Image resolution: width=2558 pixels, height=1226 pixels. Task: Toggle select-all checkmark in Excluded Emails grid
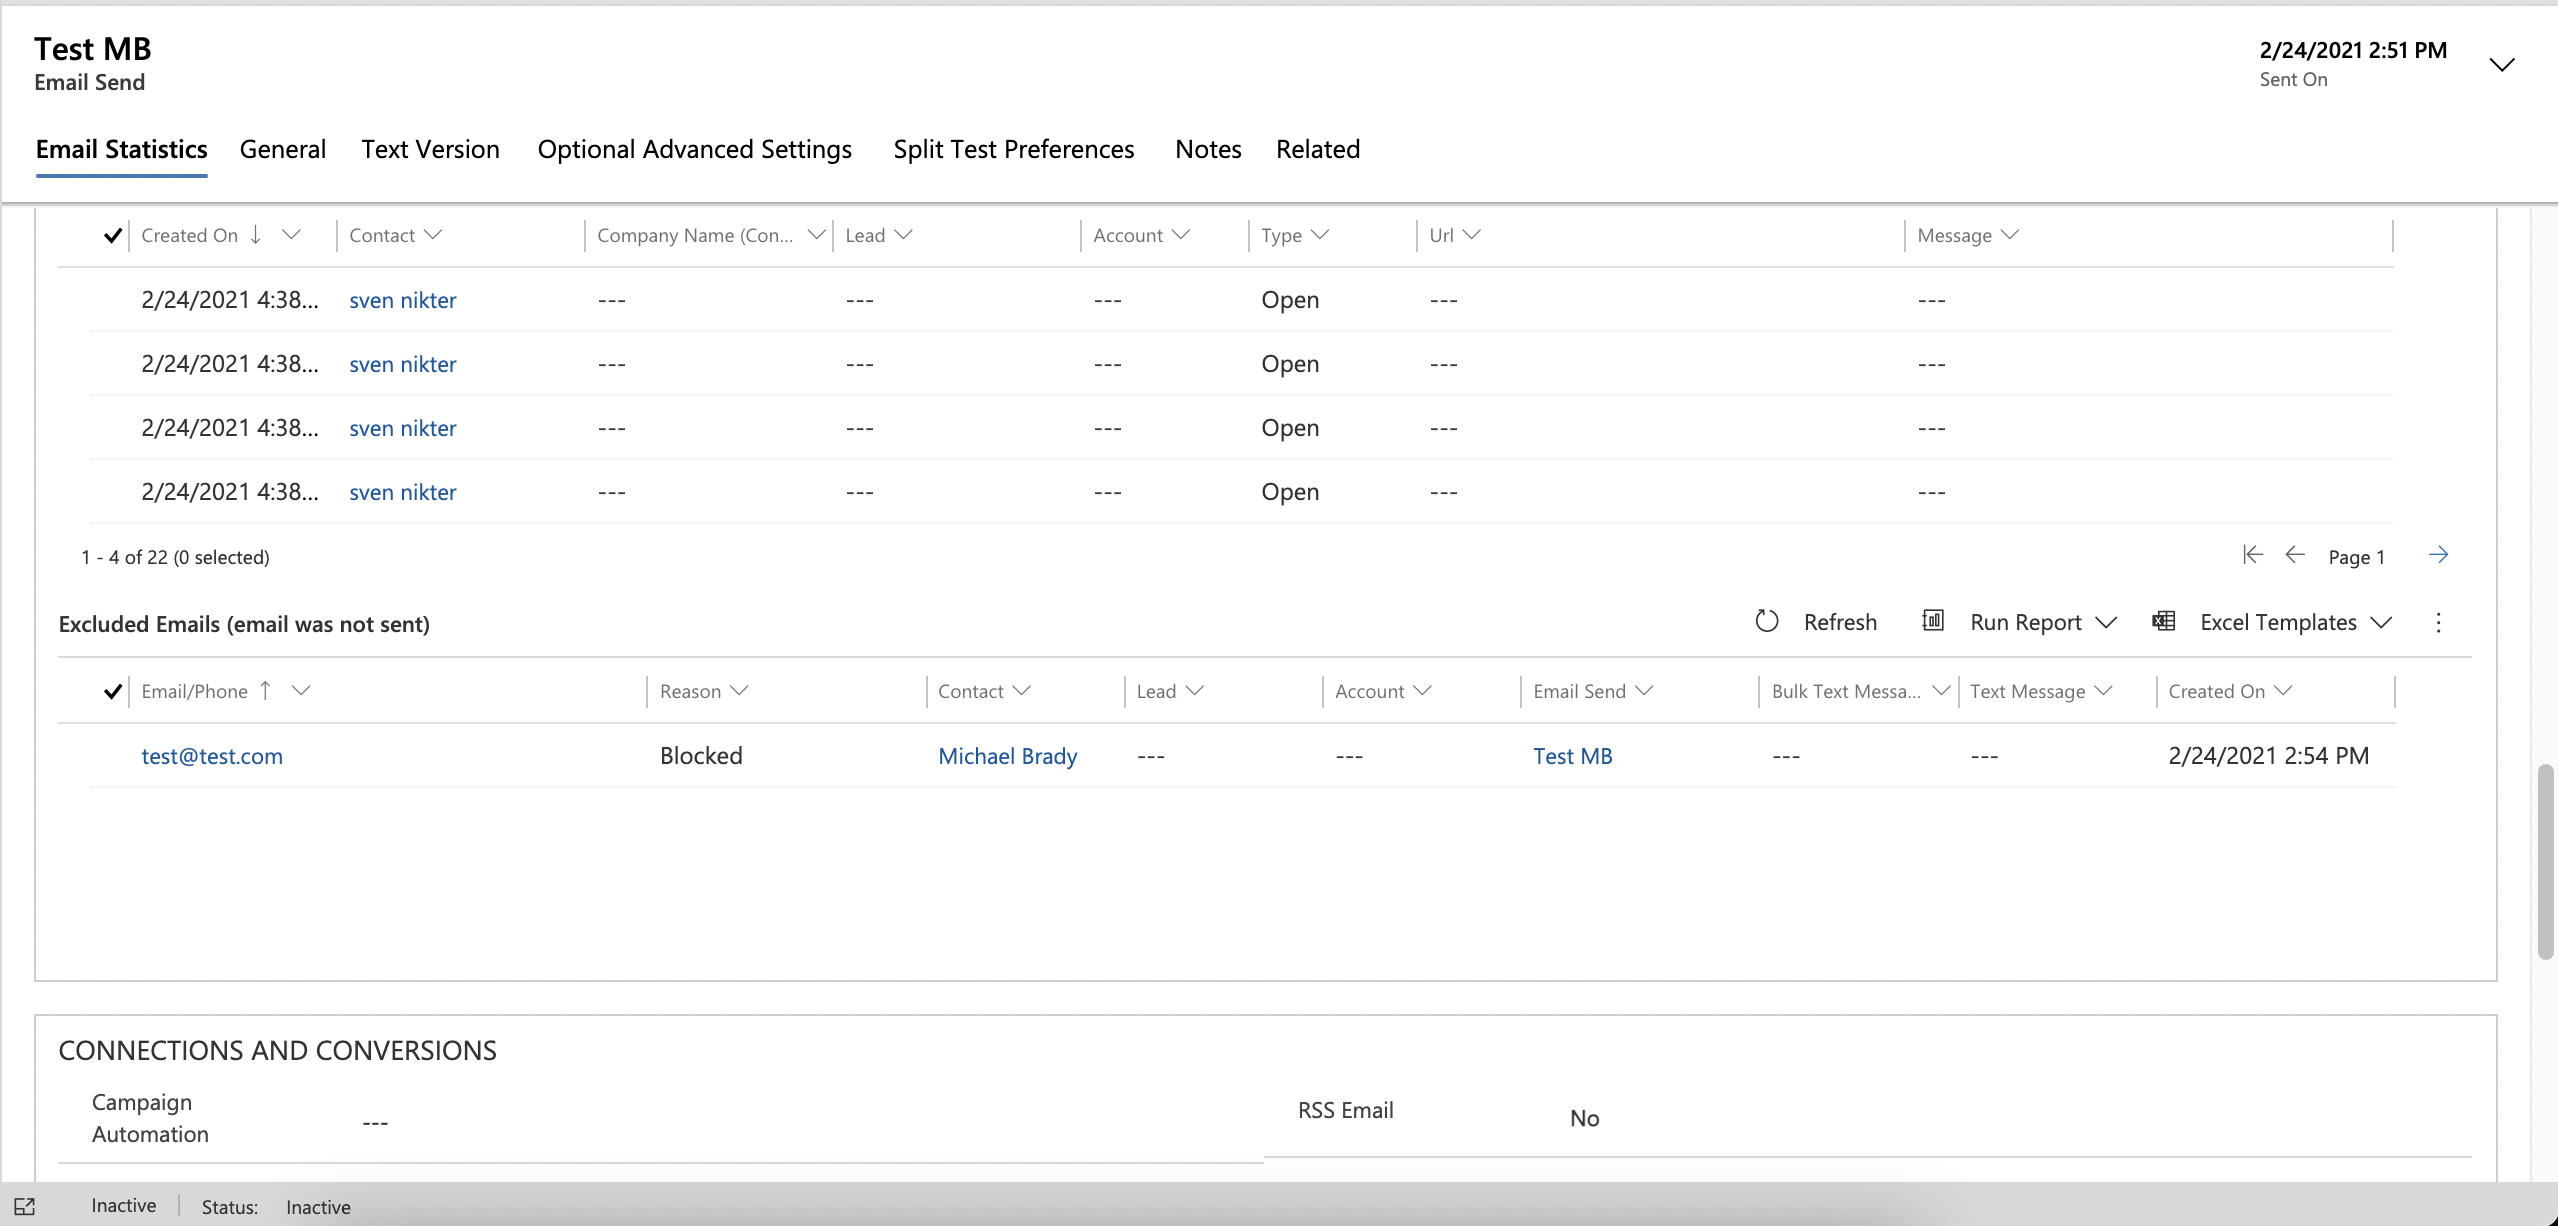coord(113,692)
